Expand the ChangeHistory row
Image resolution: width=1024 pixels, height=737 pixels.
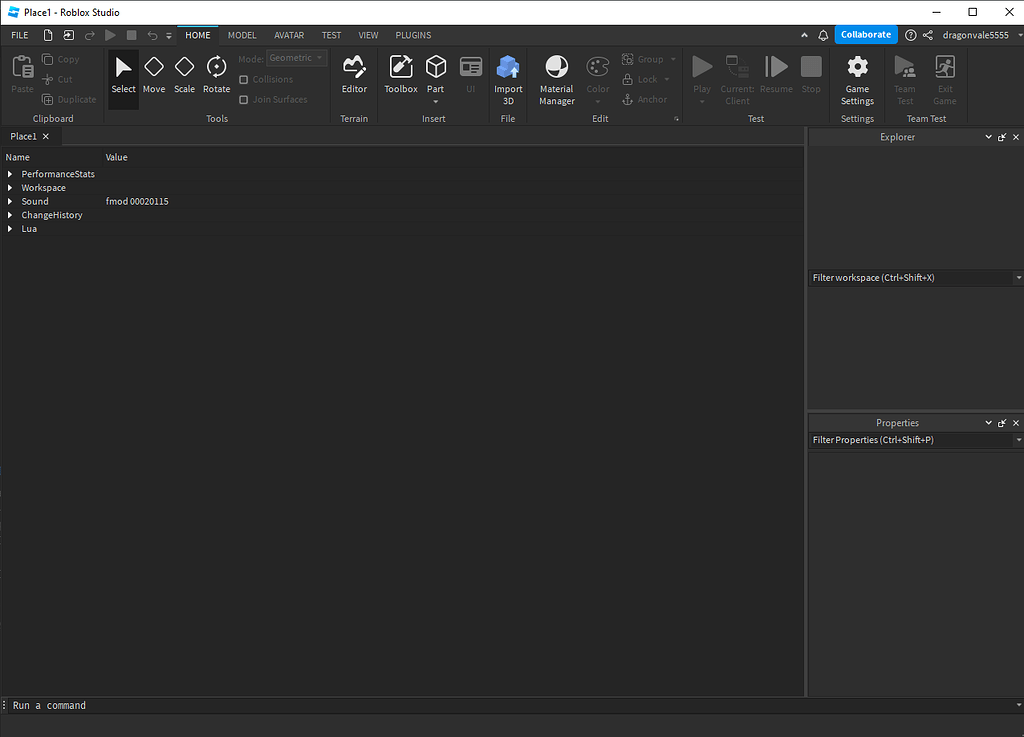click(x=10, y=215)
